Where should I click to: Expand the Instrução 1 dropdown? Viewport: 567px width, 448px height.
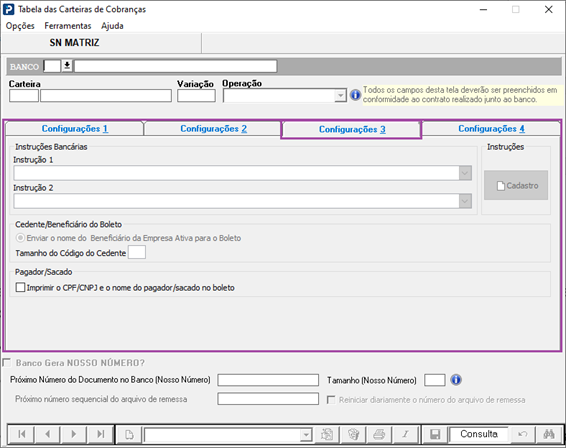465,173
